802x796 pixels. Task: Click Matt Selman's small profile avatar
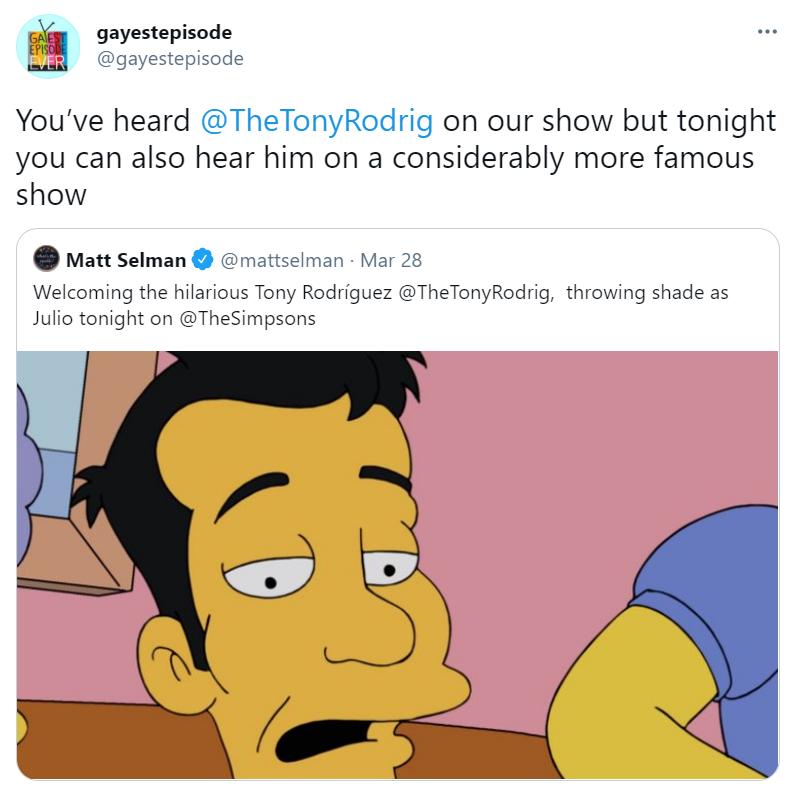click(46, 259)
